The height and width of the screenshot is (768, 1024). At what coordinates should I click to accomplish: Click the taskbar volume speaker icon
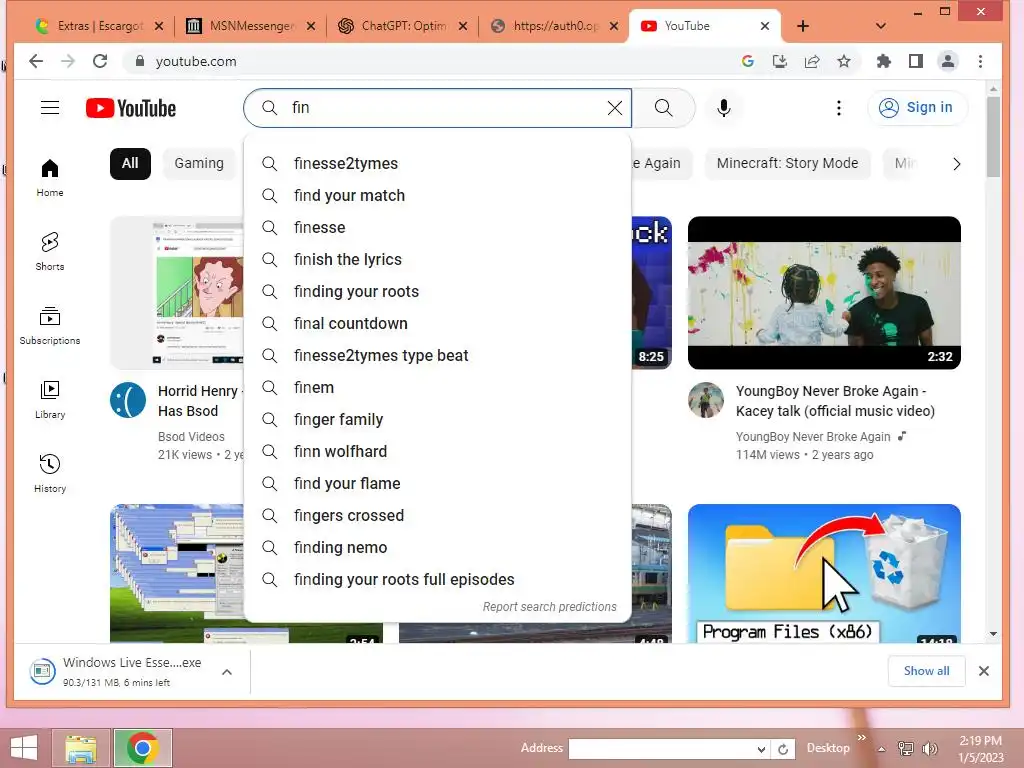929,749
